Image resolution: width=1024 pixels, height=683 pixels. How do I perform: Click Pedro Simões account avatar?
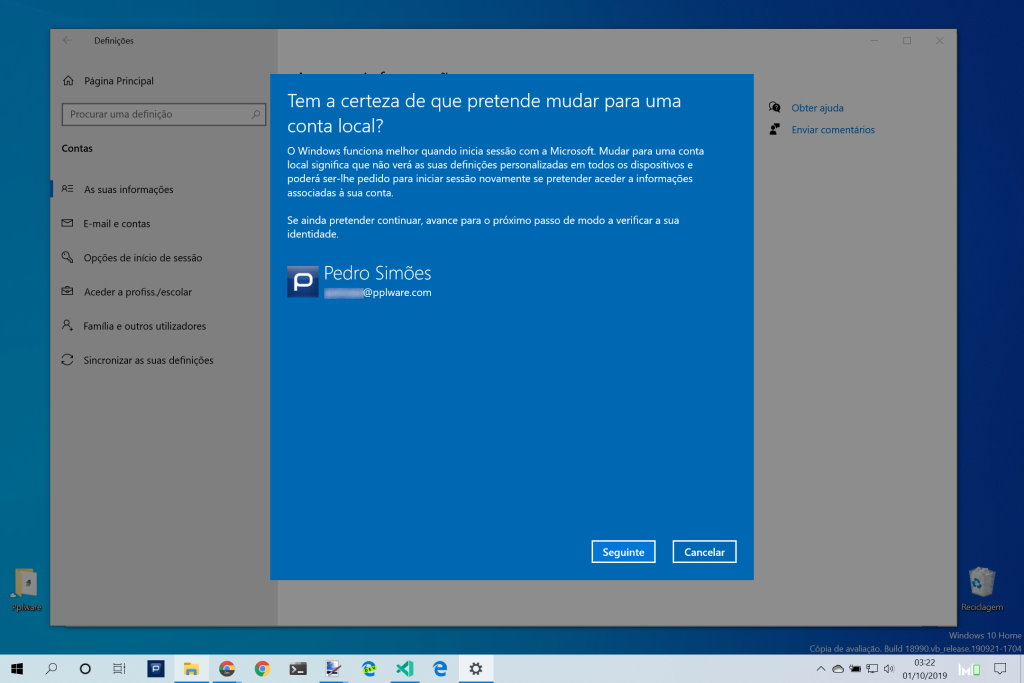coord(303,282)
